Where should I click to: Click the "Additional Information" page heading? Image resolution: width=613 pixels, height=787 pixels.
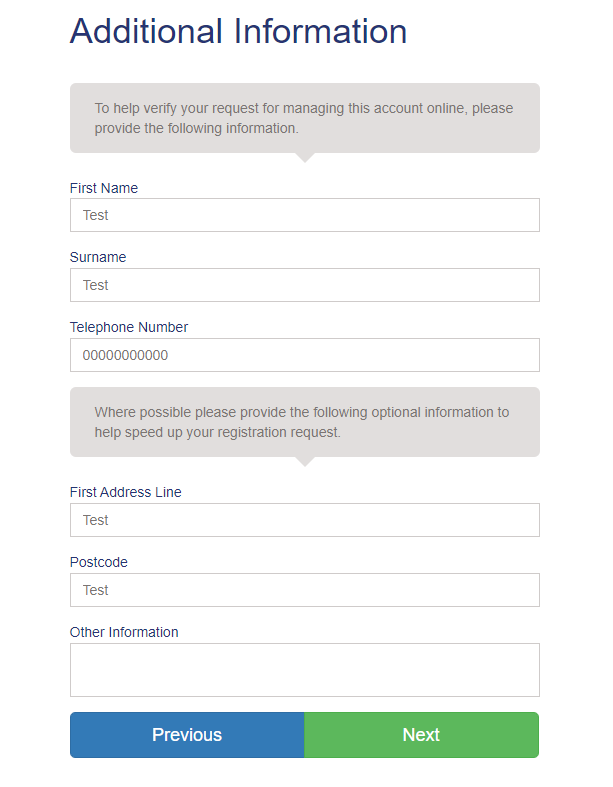pyautogui.click(x=238, y=31)
